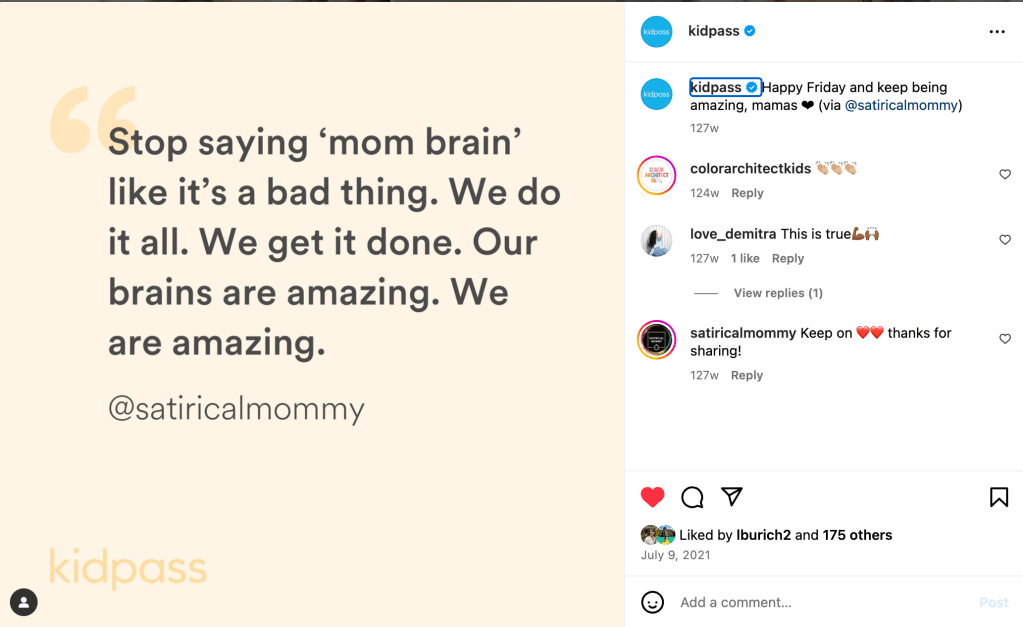Like the colorarchitectkids comment
Viewport: 1023px width, 627px height.
1005,175
